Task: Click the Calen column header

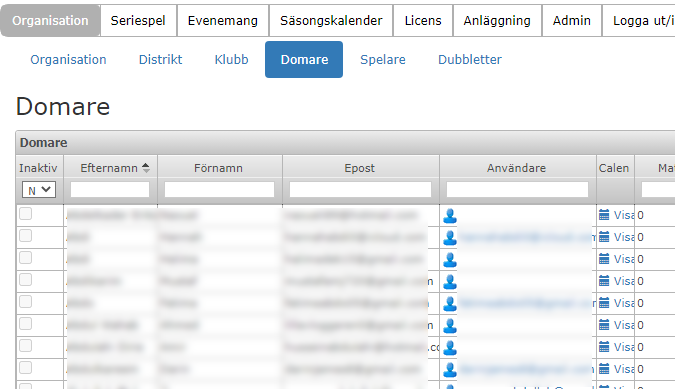Action: click(614, 168)
